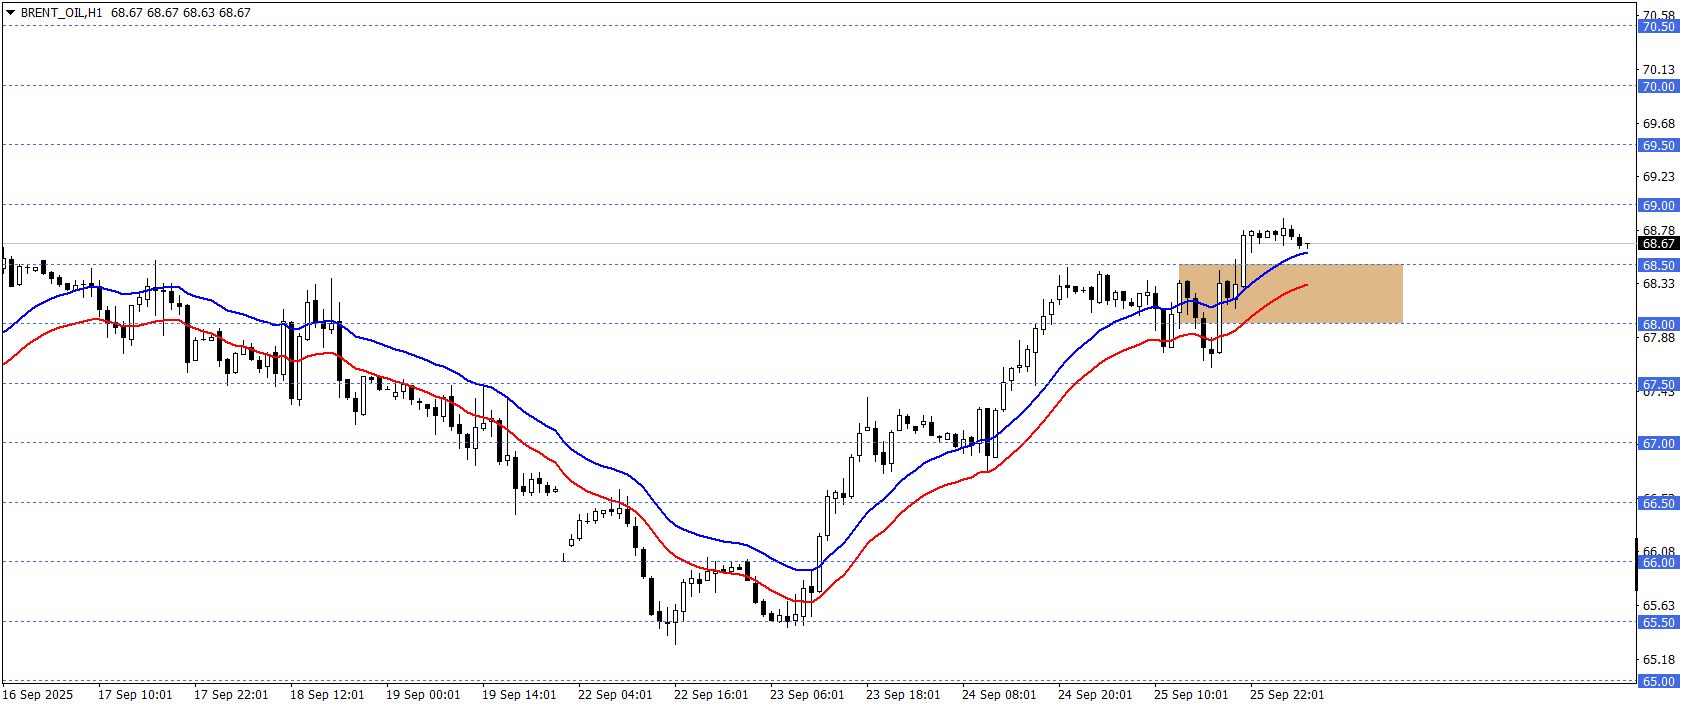This screenshot has width=1686, height=707.
Task: Click the 65.18 price scale value
Action: click(1659, 660)
